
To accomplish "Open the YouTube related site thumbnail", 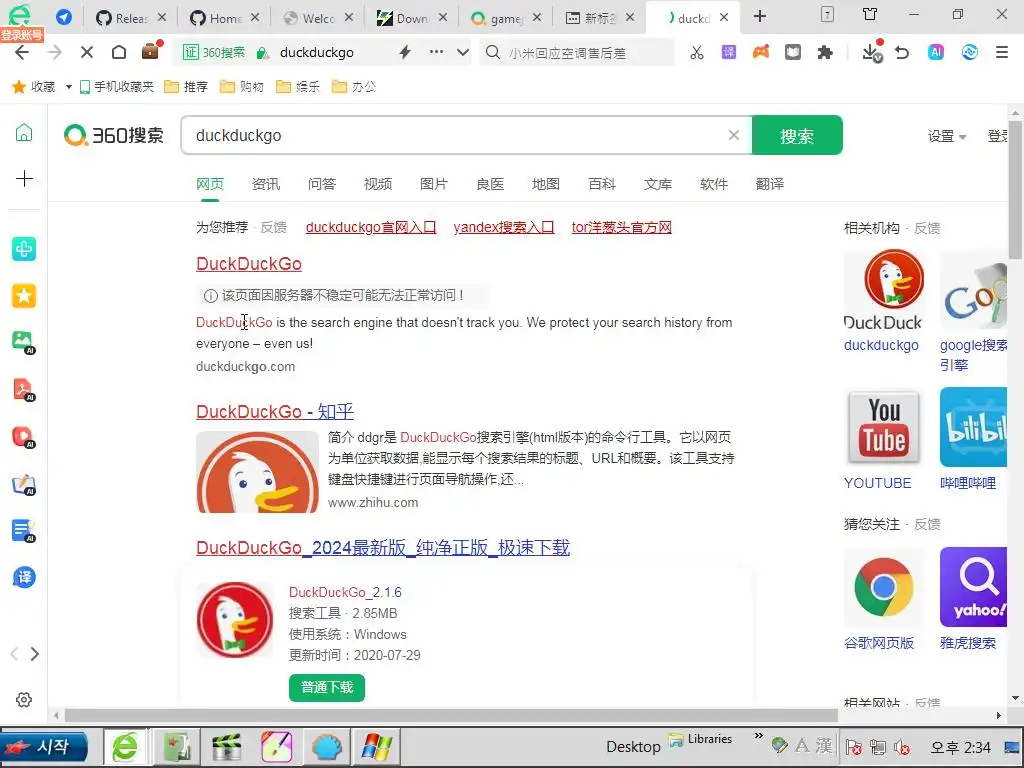I will [883, 428].
